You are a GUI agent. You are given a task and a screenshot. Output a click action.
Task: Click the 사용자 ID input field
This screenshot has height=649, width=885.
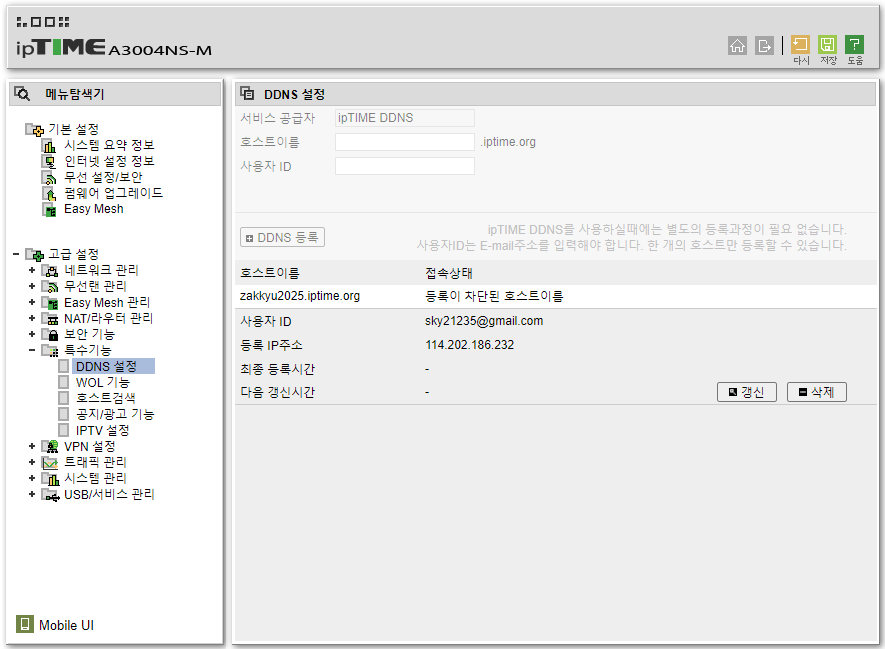pyautogui.click(x=405, y=166)
